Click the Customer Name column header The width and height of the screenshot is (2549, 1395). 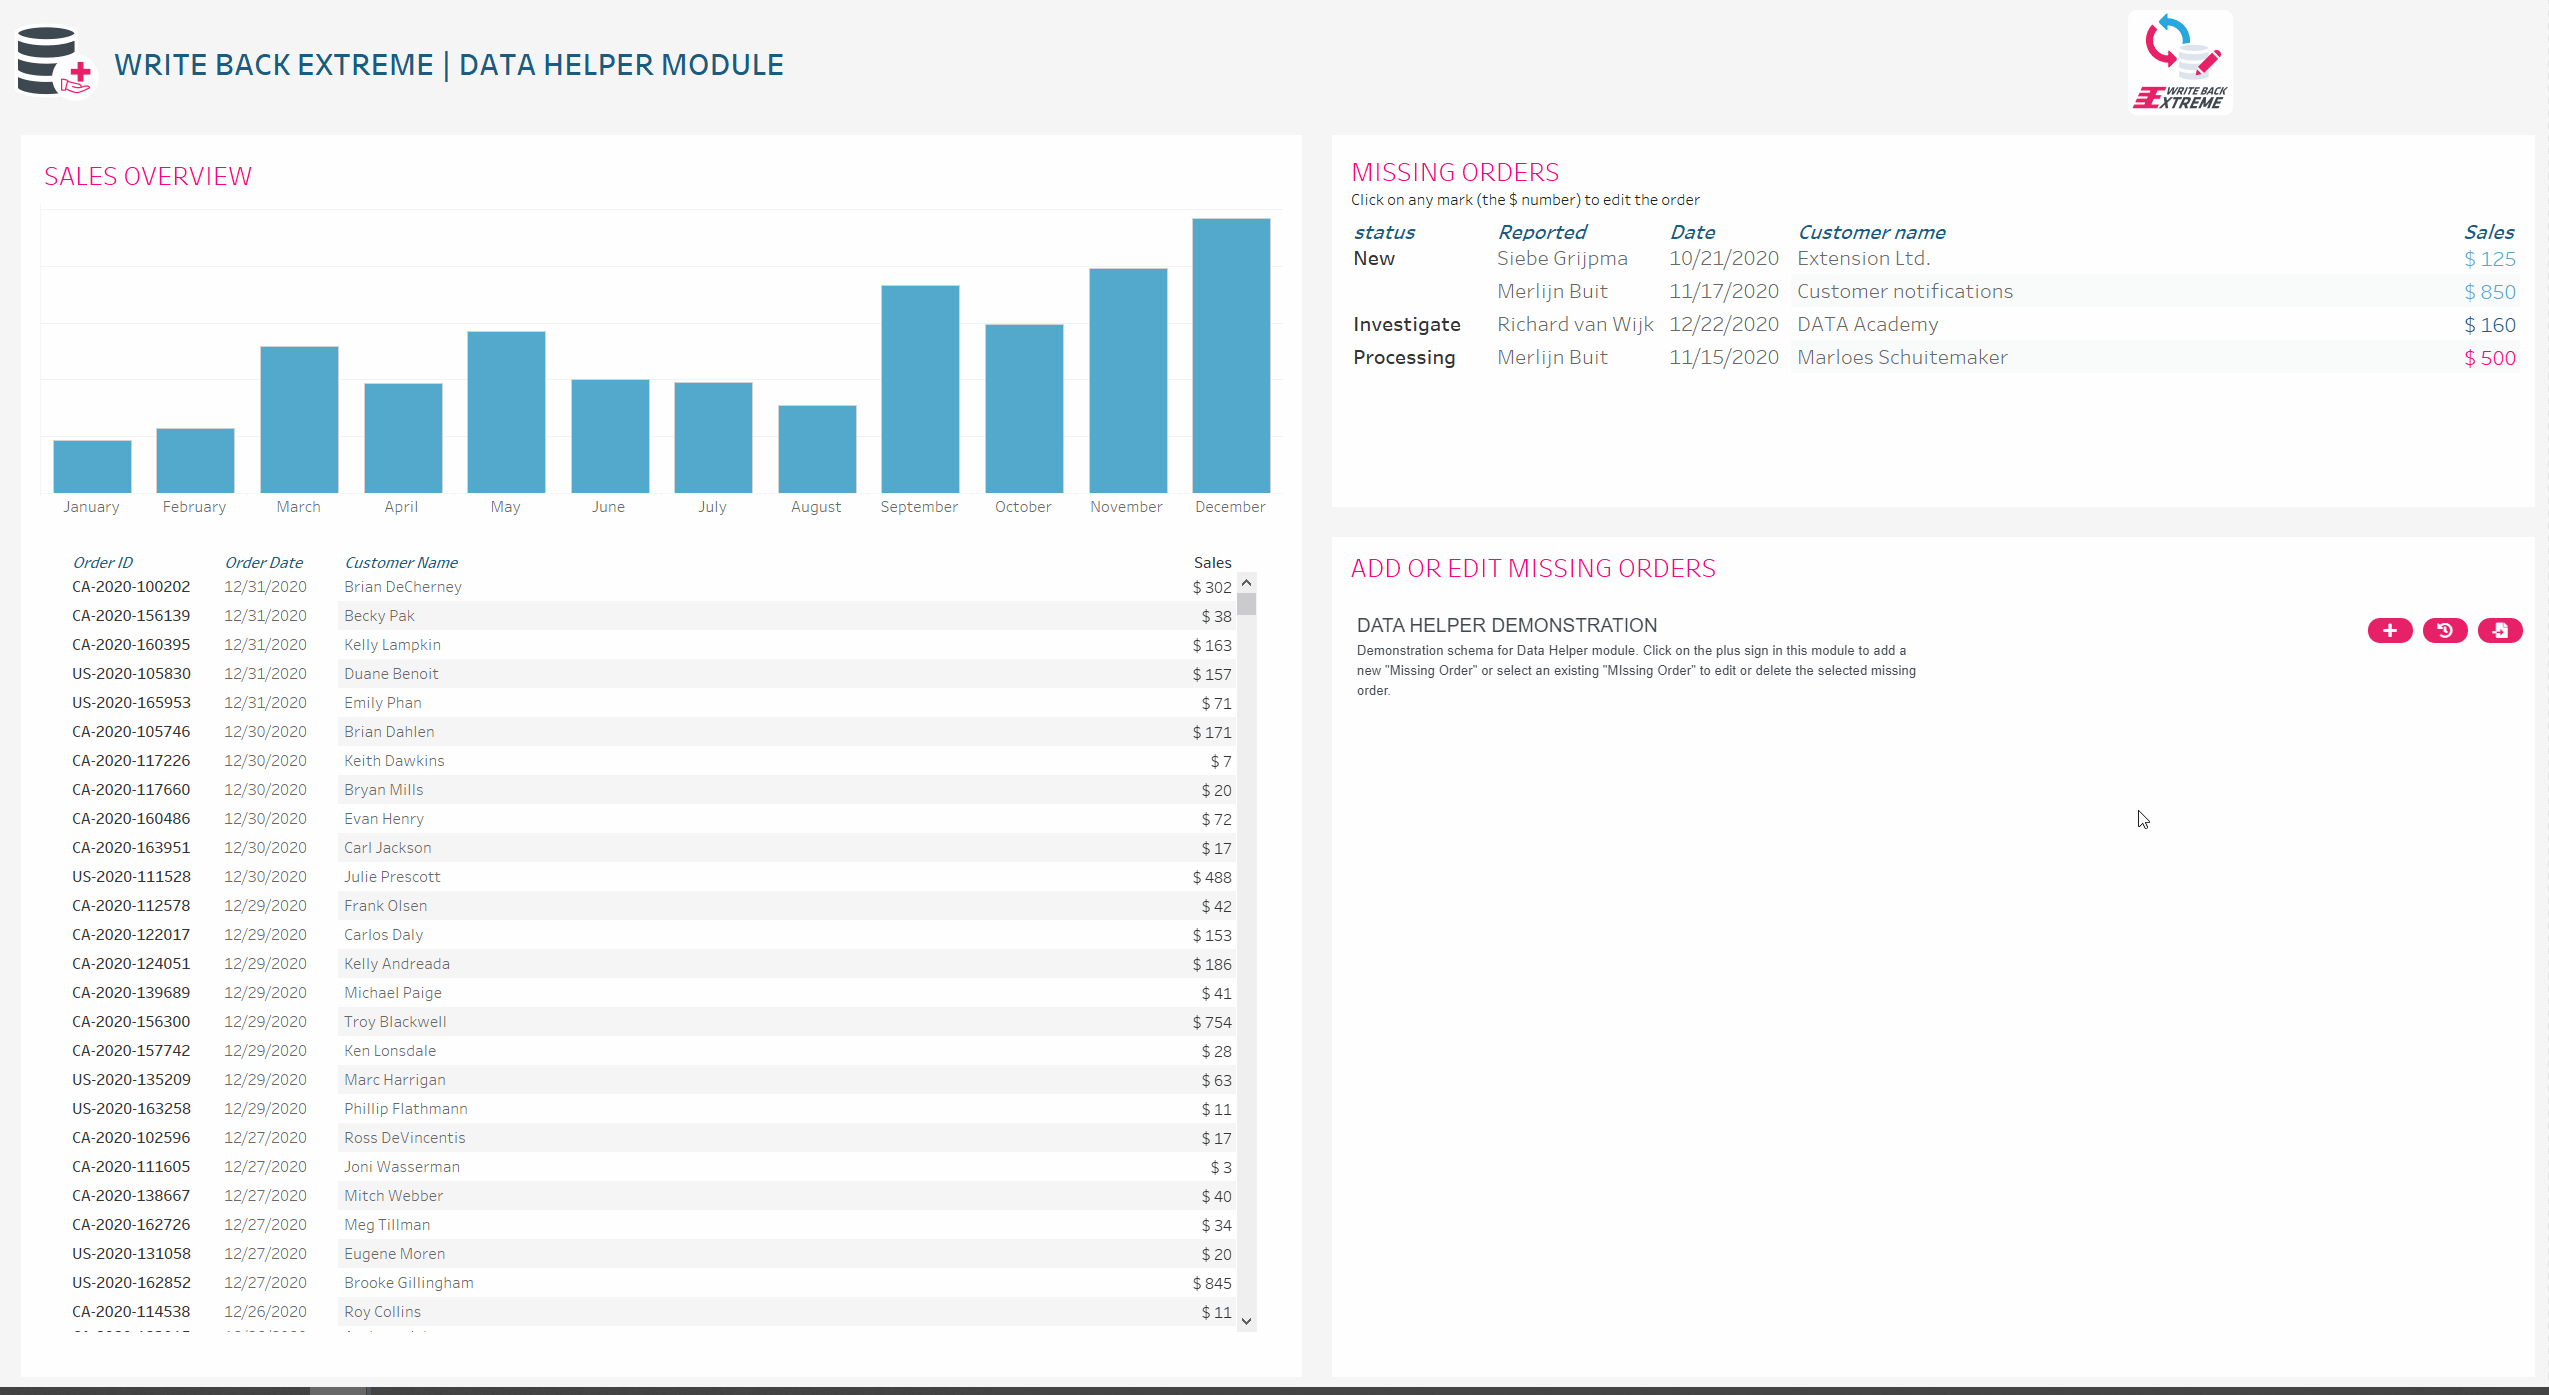click(401, 562)
